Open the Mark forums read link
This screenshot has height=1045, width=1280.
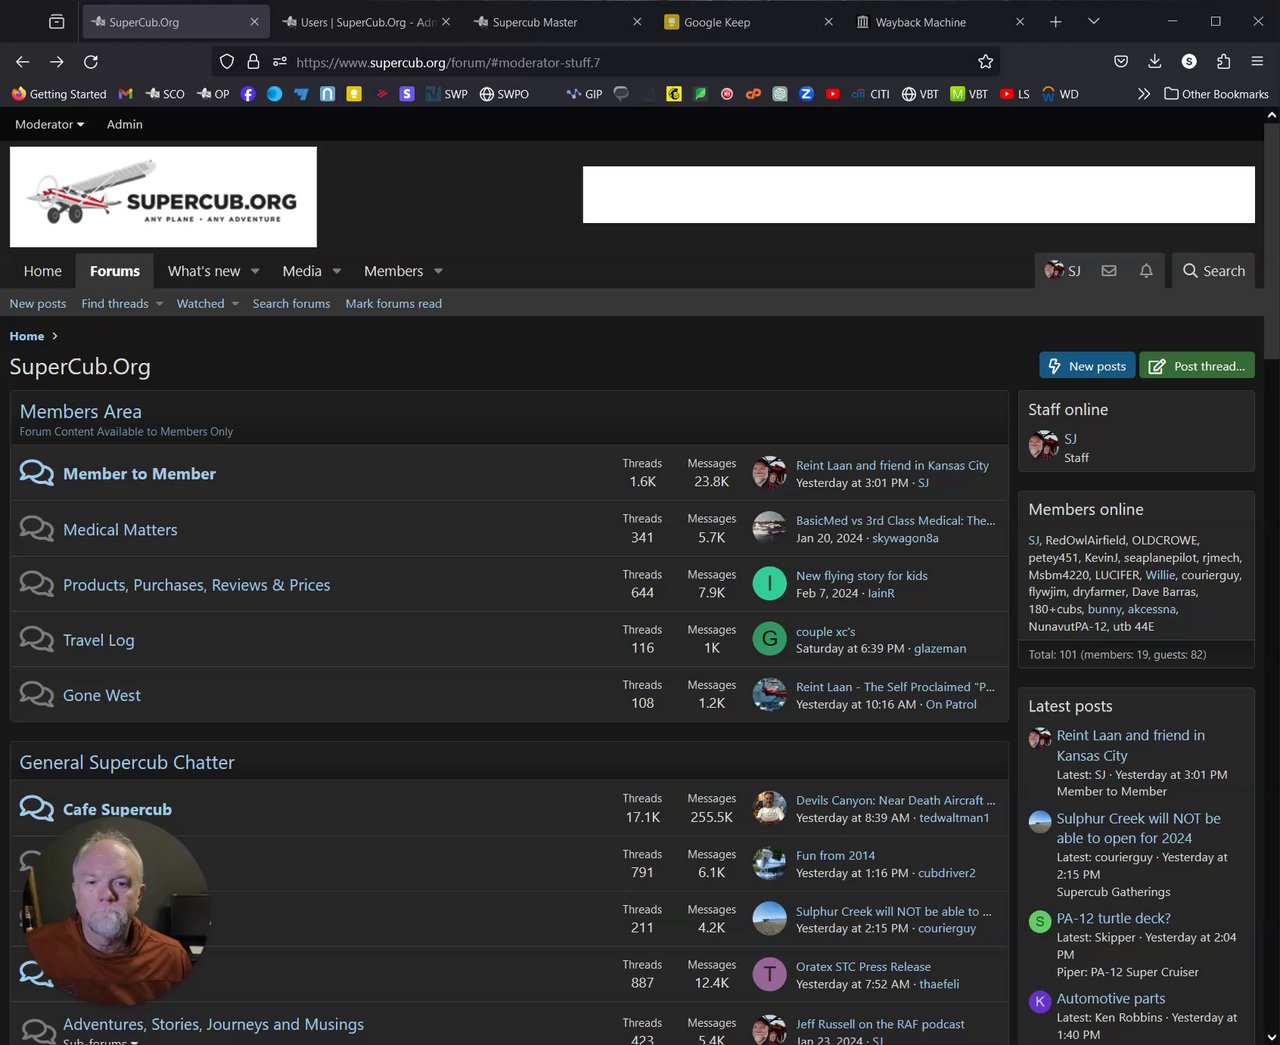[393, 304]
